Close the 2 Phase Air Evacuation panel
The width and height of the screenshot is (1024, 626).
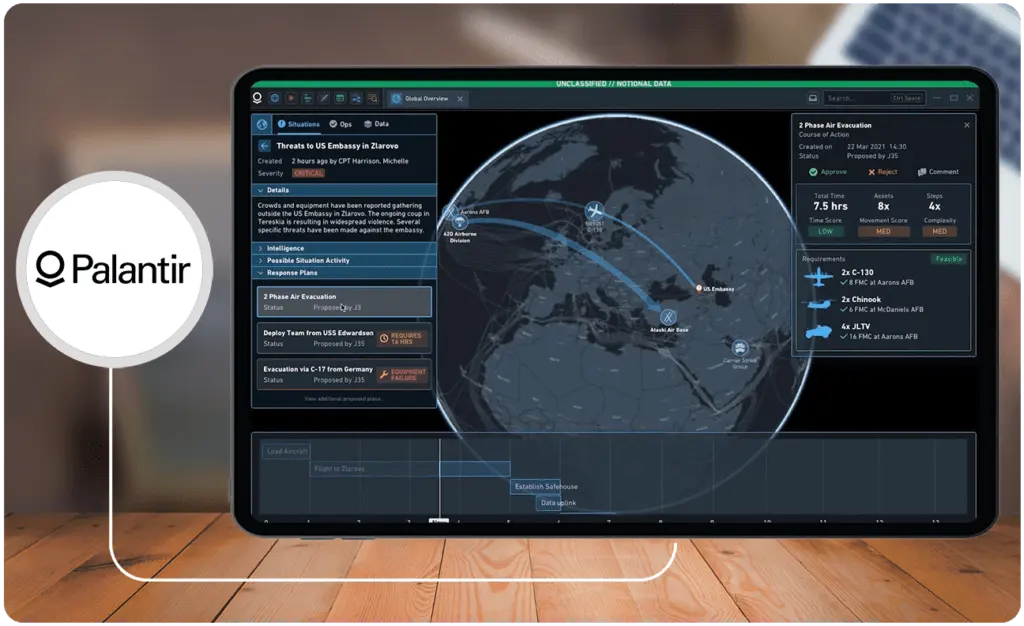(967, 125)
